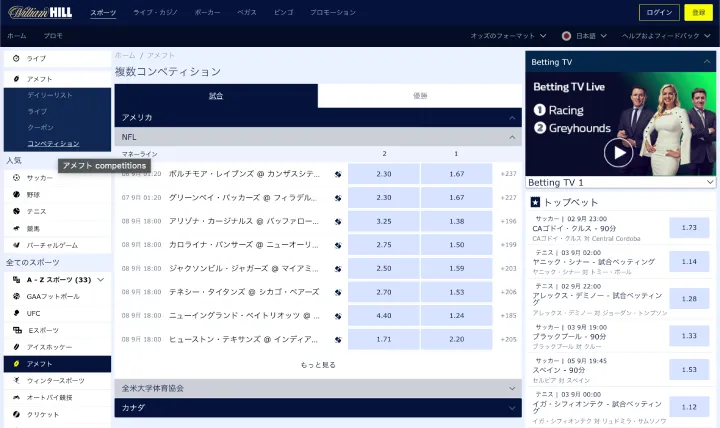Select the 競馬 horse racing icon
This screenshot has width=720, height=428.
tap(16, 228)
